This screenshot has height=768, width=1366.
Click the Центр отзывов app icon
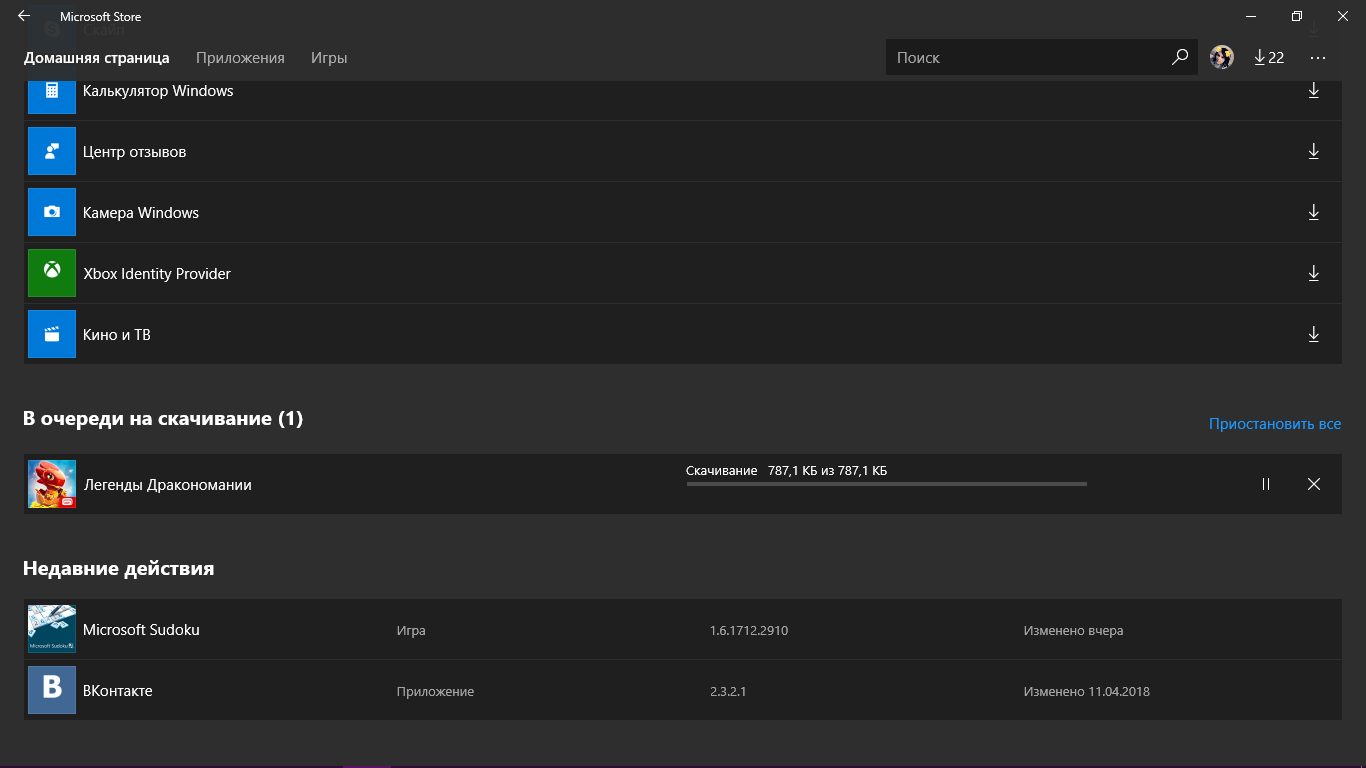pos(52,152)
